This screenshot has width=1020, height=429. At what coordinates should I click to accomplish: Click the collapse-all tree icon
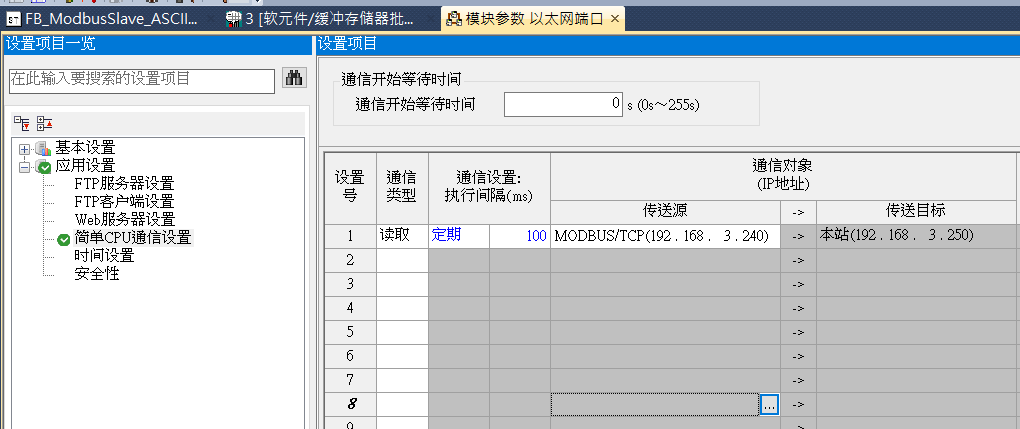tap(44, 123)
